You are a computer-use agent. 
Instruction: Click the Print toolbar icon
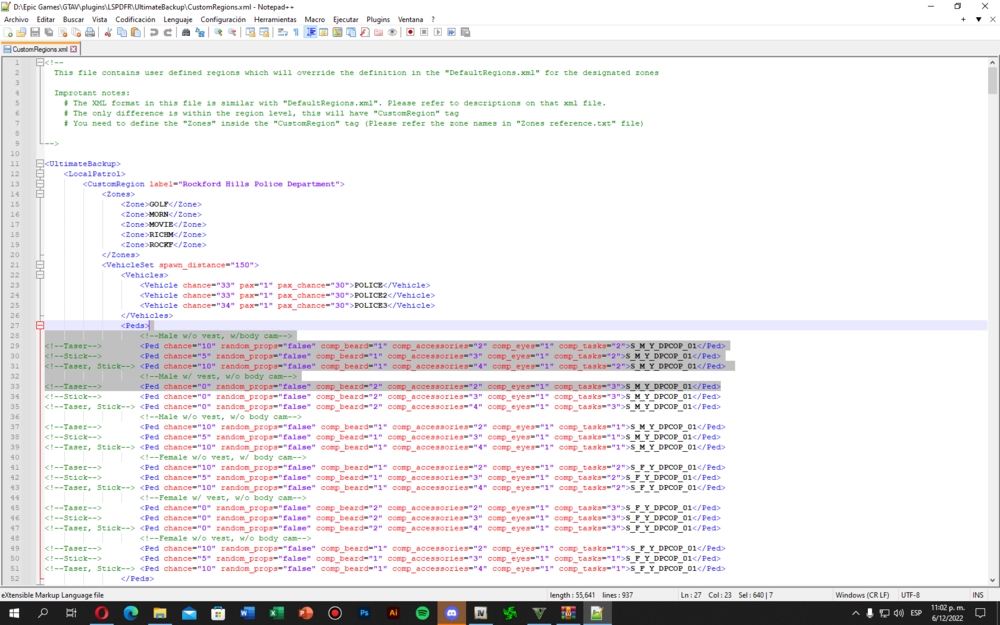90,32
